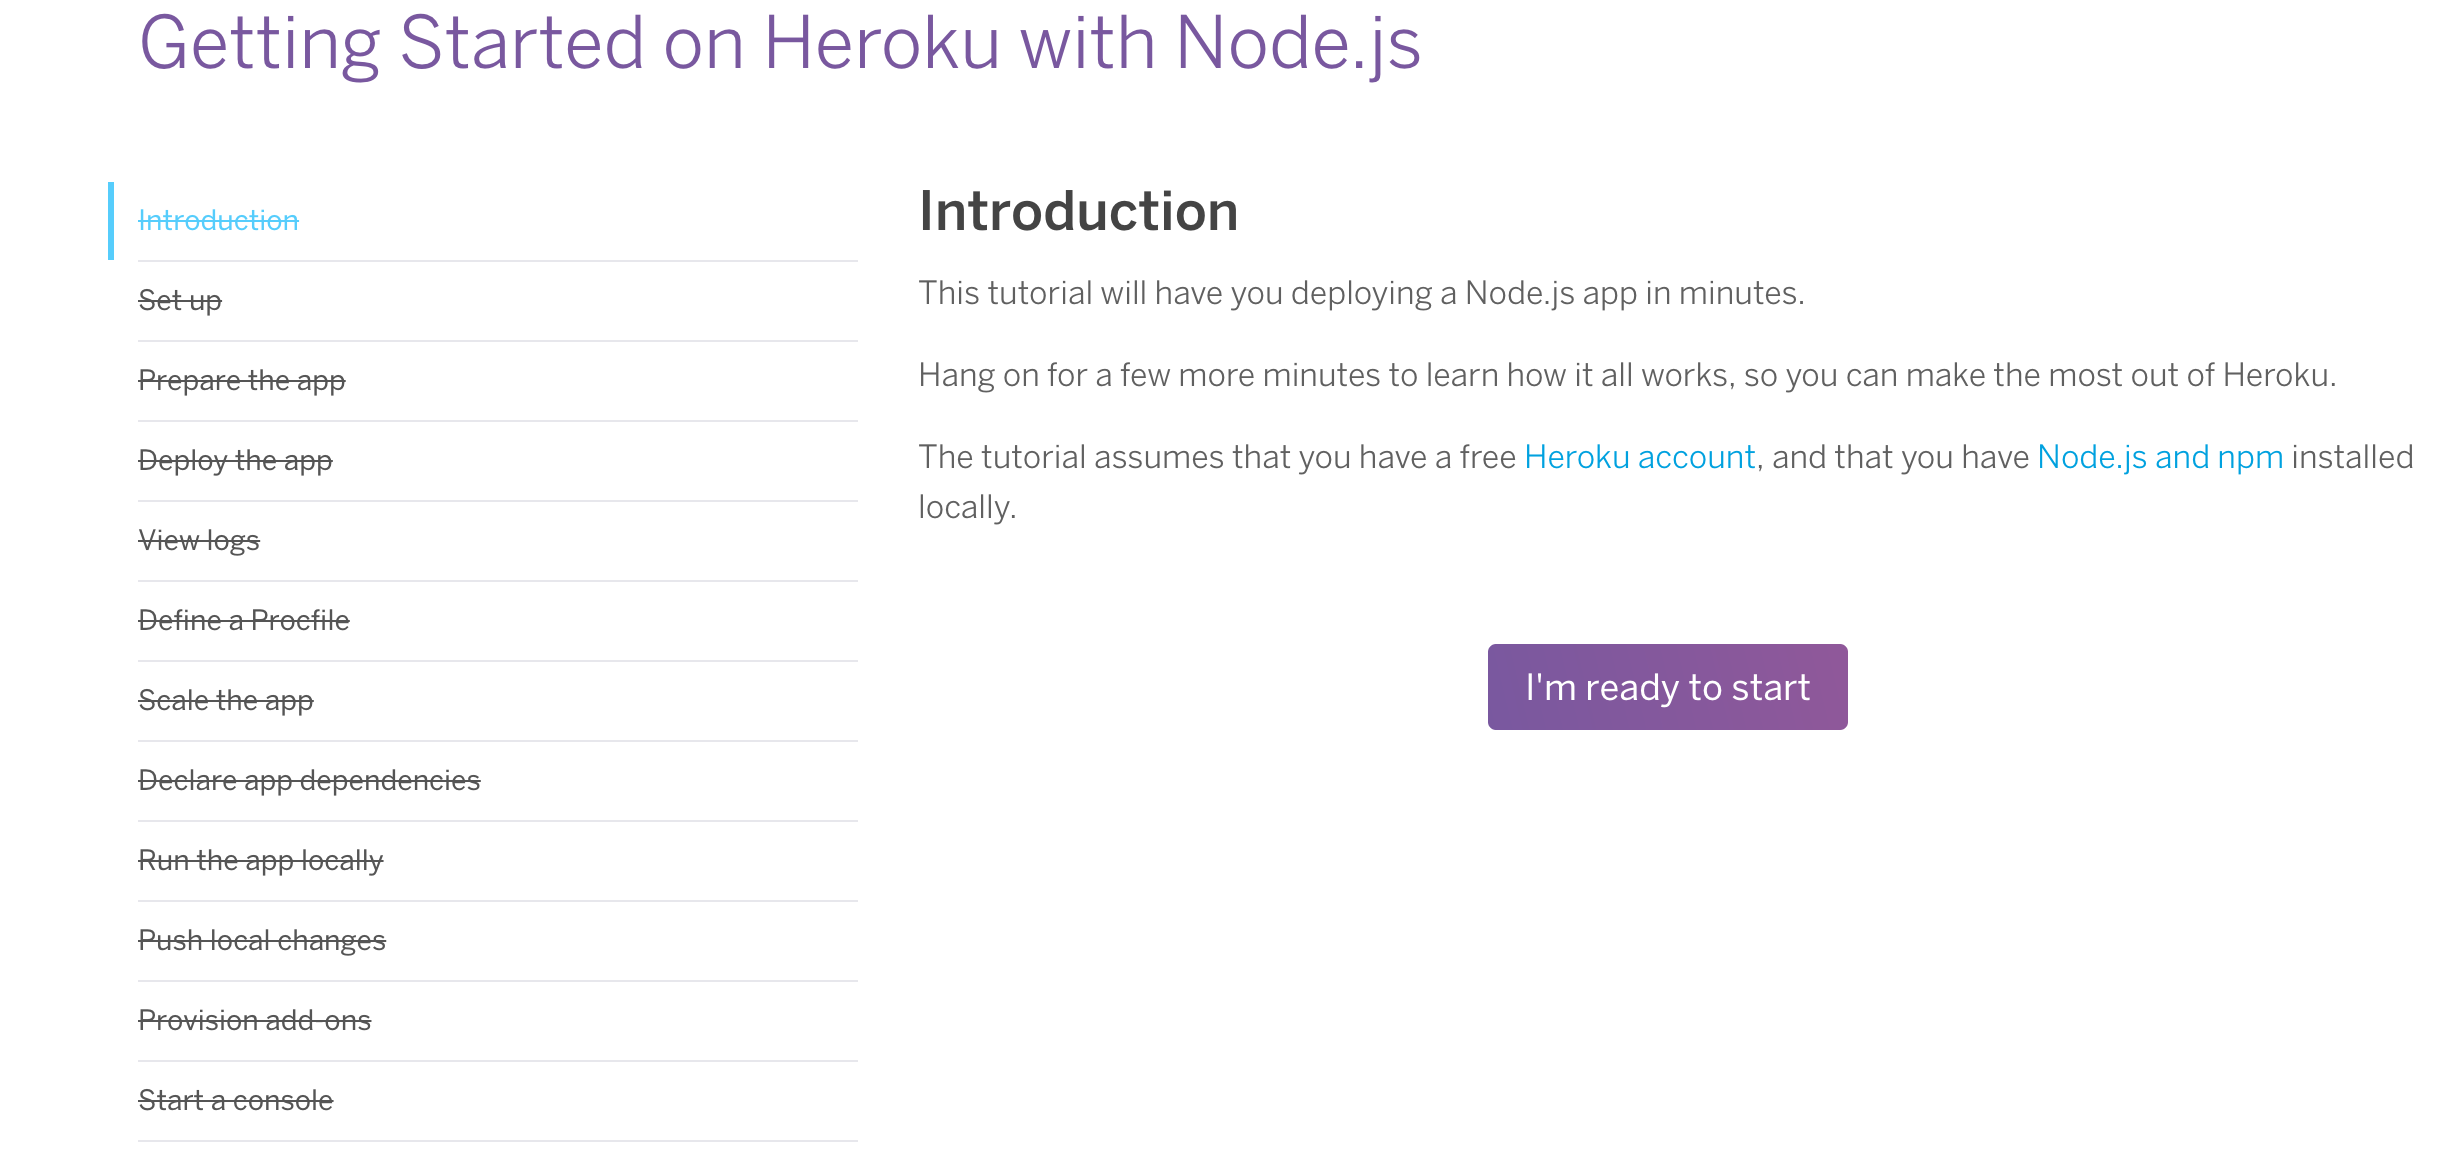2446x1164 pixels.
Task: Click the "I'm ready to start" button
Action: pyautogui.click(x=1667, y=687)
